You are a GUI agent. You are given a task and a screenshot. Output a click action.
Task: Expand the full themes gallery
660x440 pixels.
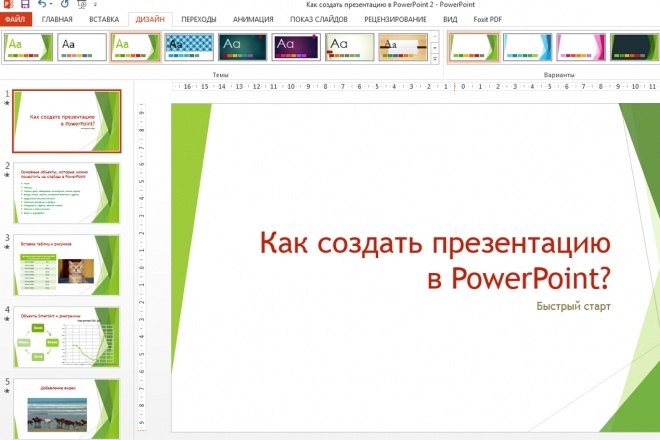(435, 59)
